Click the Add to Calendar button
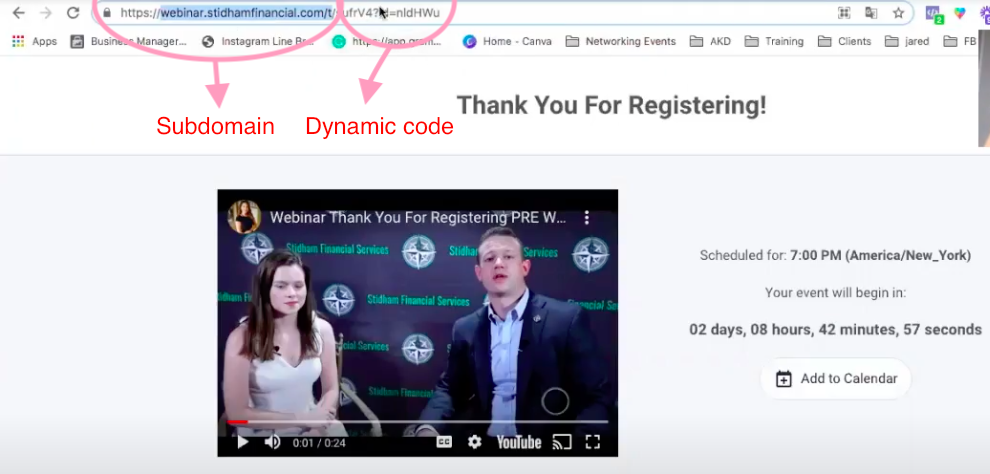 (836, 379)
